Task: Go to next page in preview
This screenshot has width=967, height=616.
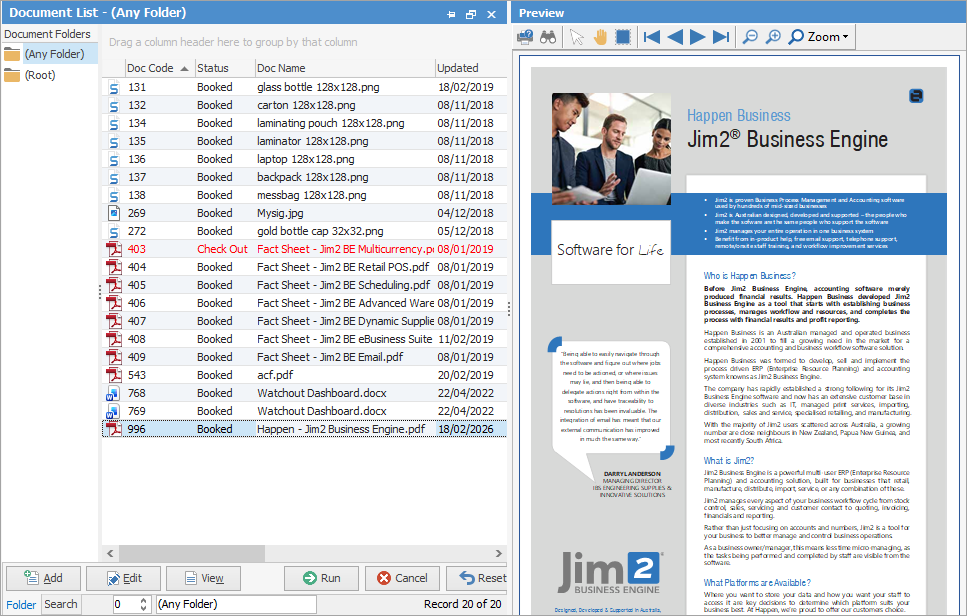Action: click(x=697, y=37)
